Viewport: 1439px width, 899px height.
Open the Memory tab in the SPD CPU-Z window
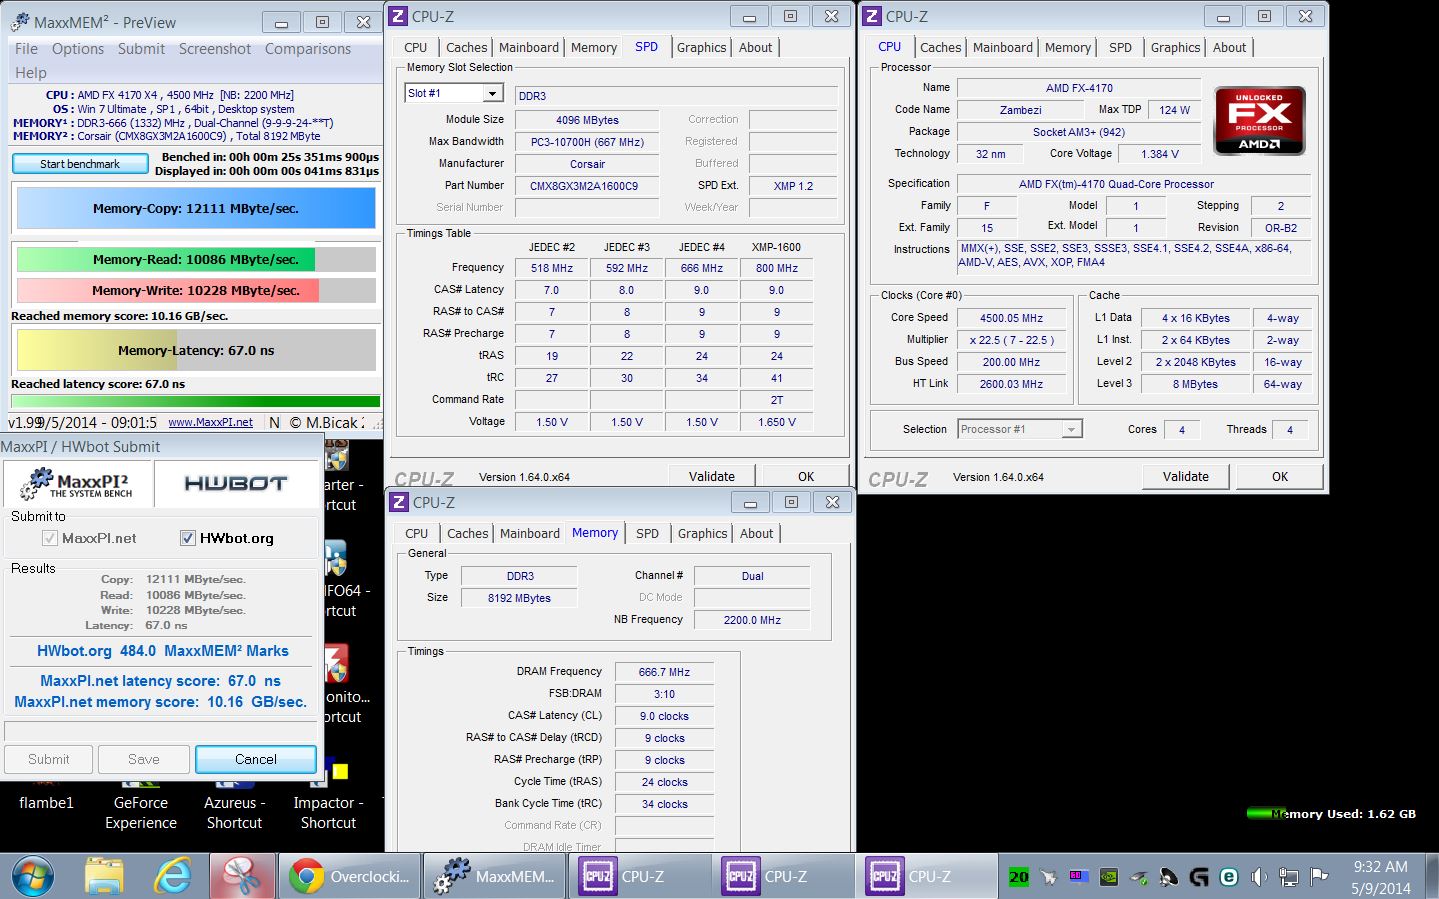tap(593, 47)
